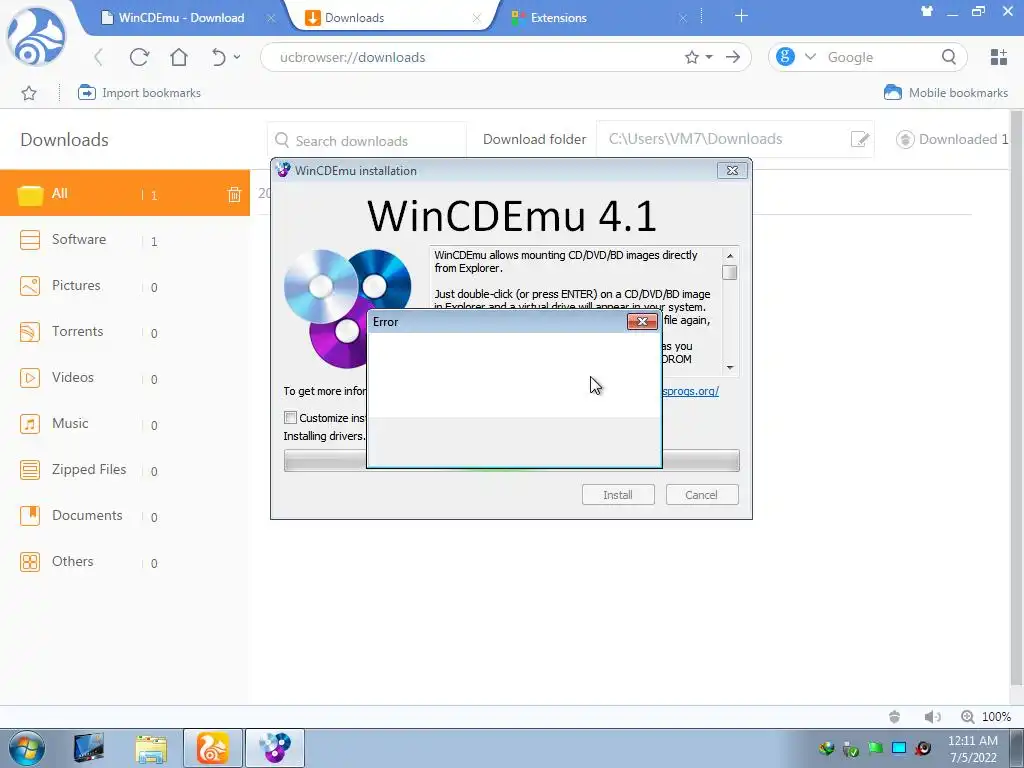Click the Downloaded filter
1024x768 pixels.
click(952, 139)
